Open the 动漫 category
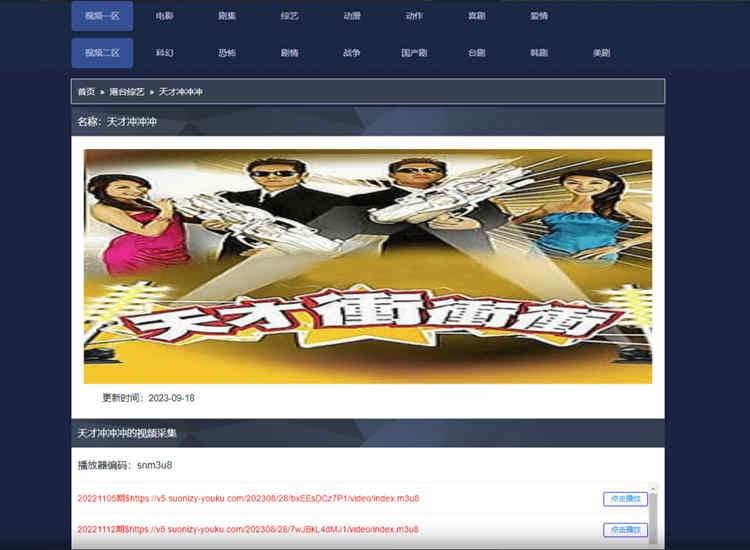 click(352, 16)
